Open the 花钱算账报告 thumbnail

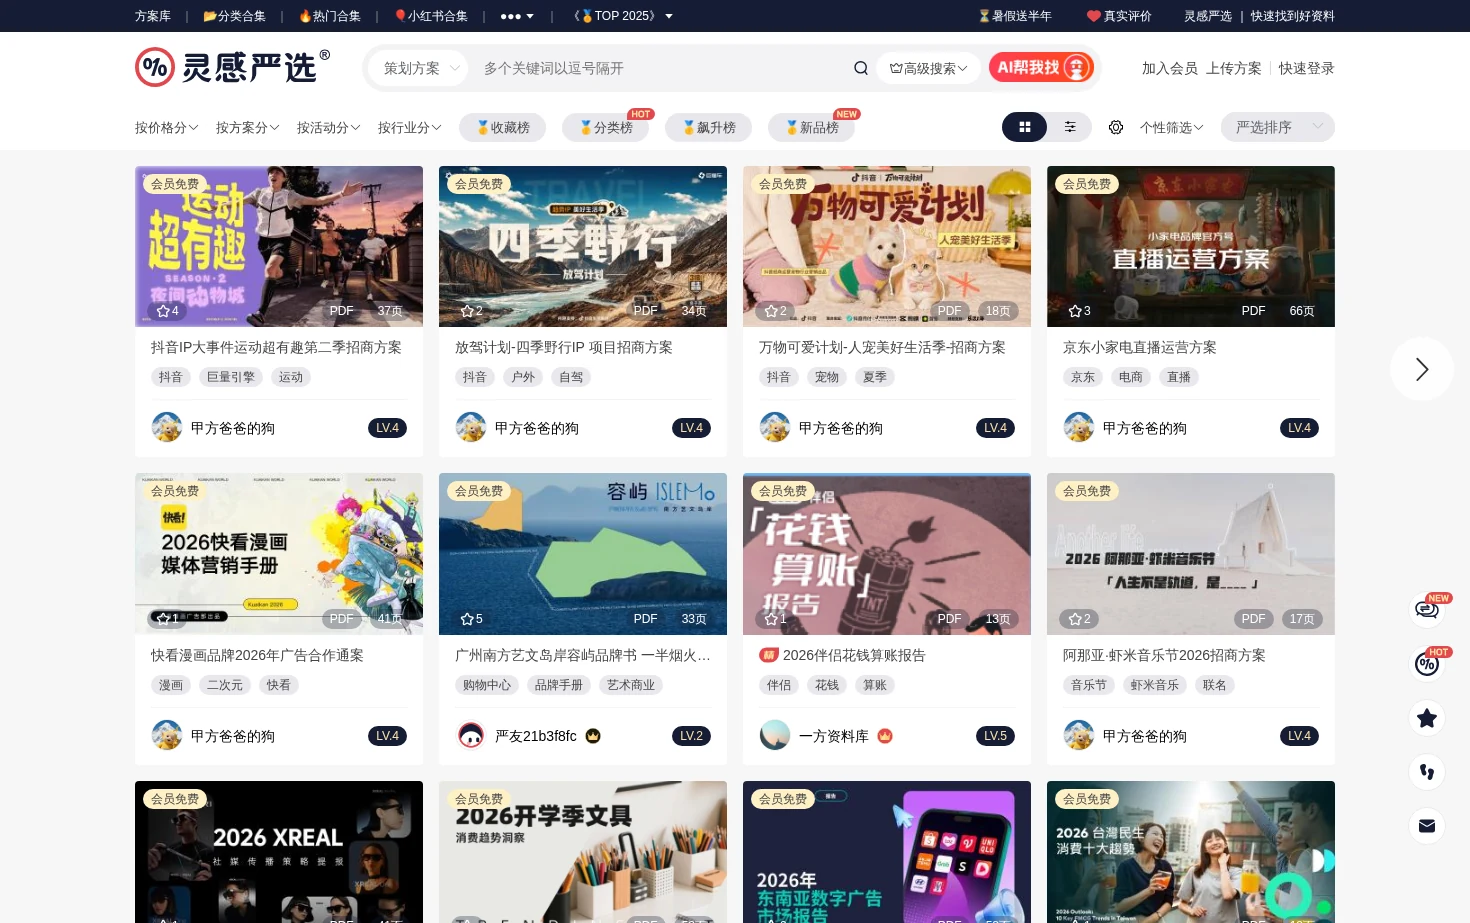887,554
